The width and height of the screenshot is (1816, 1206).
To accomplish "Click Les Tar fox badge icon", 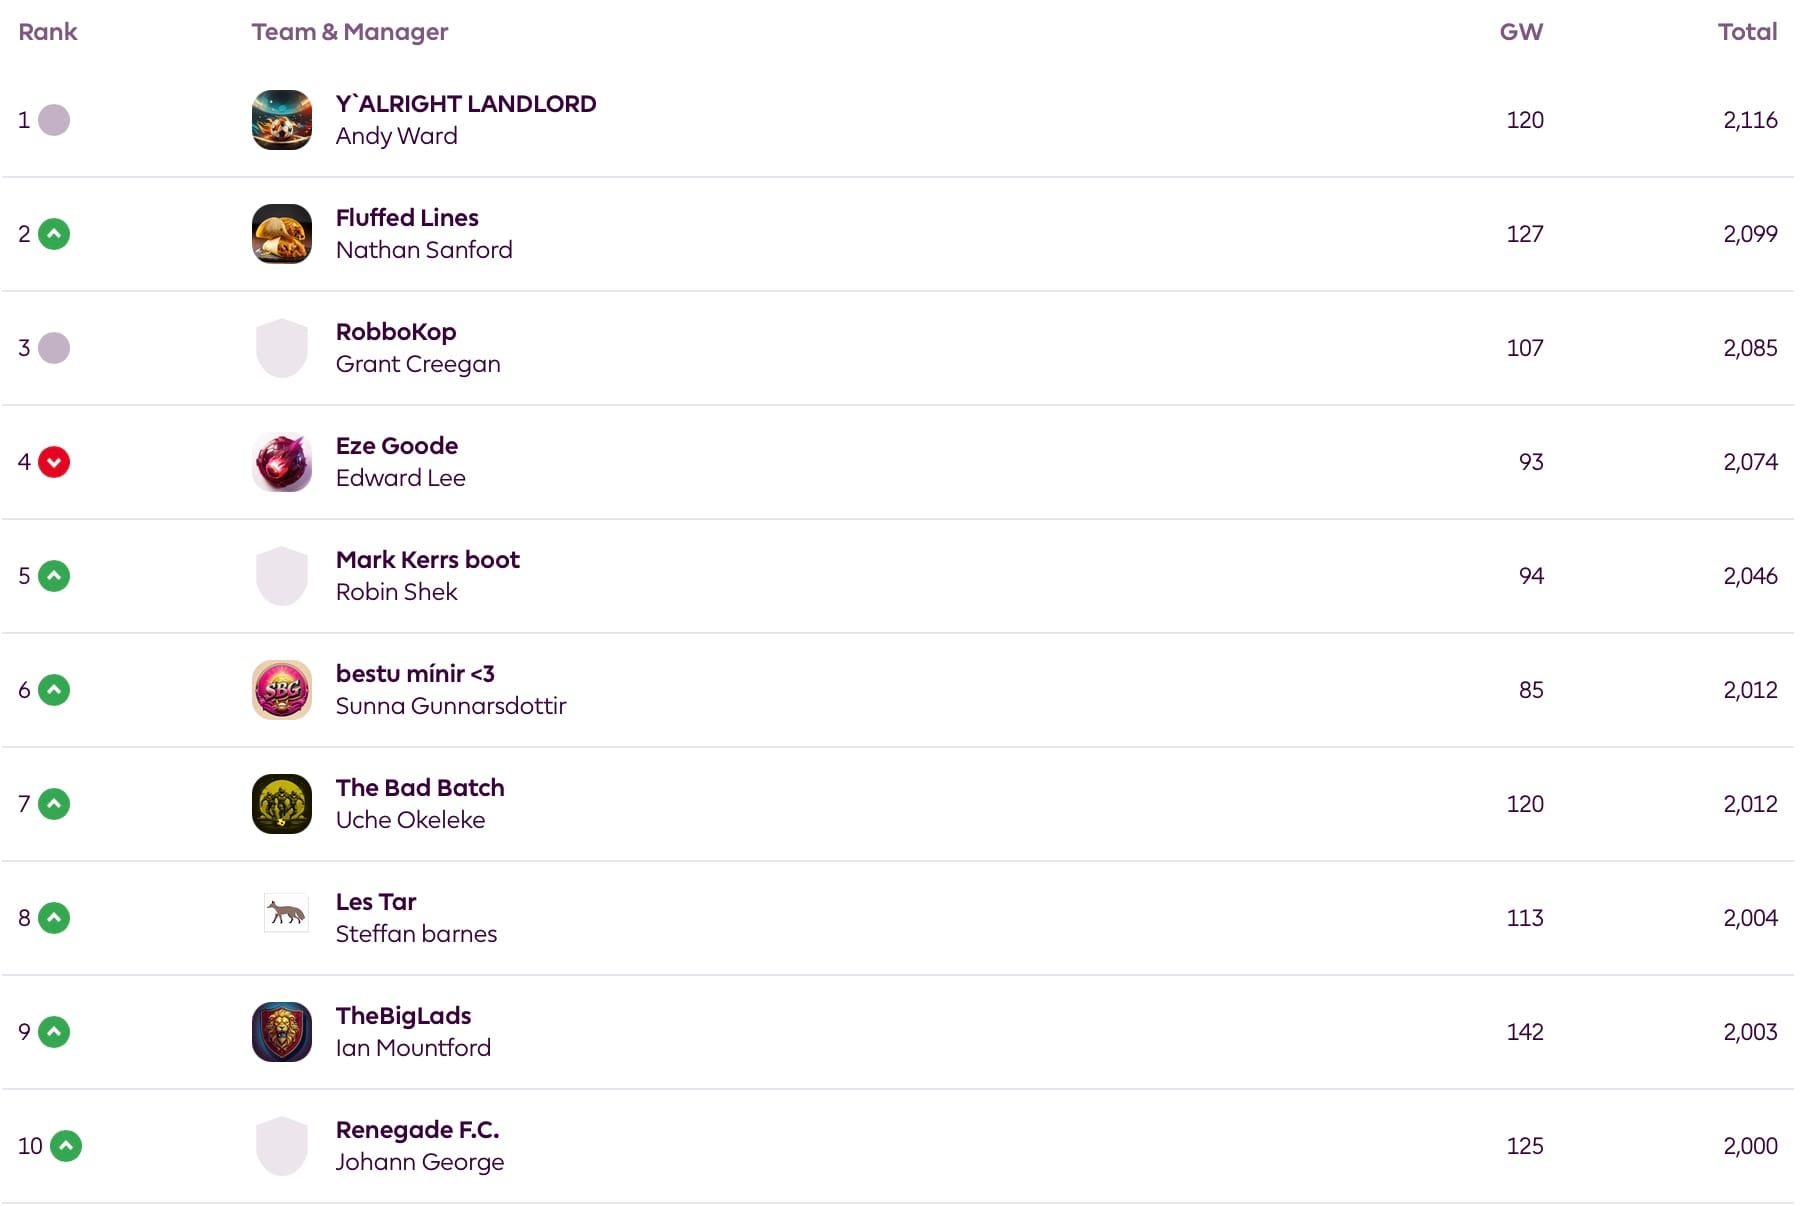I will pos(286,914).
